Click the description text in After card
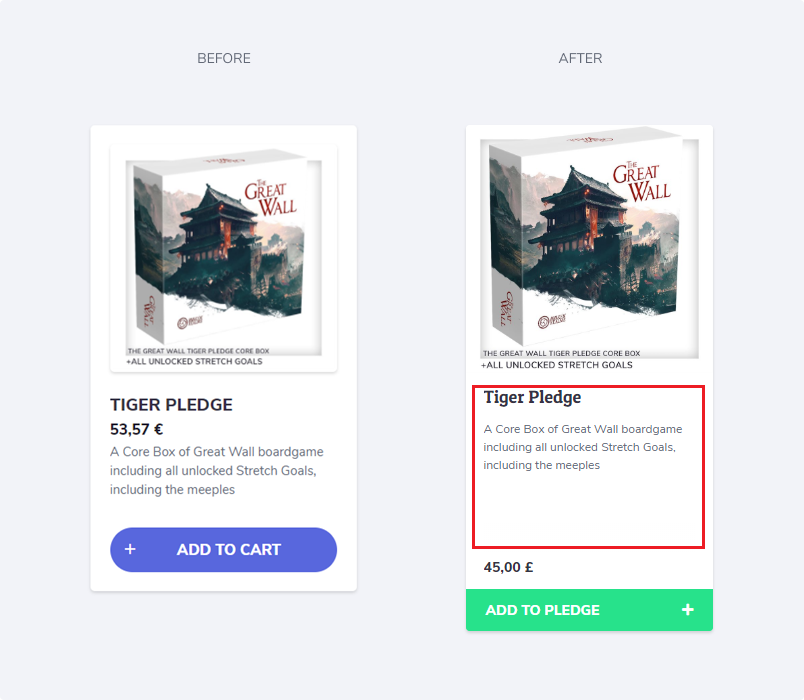This screenshot has width=804, height=700. (583, 447)
